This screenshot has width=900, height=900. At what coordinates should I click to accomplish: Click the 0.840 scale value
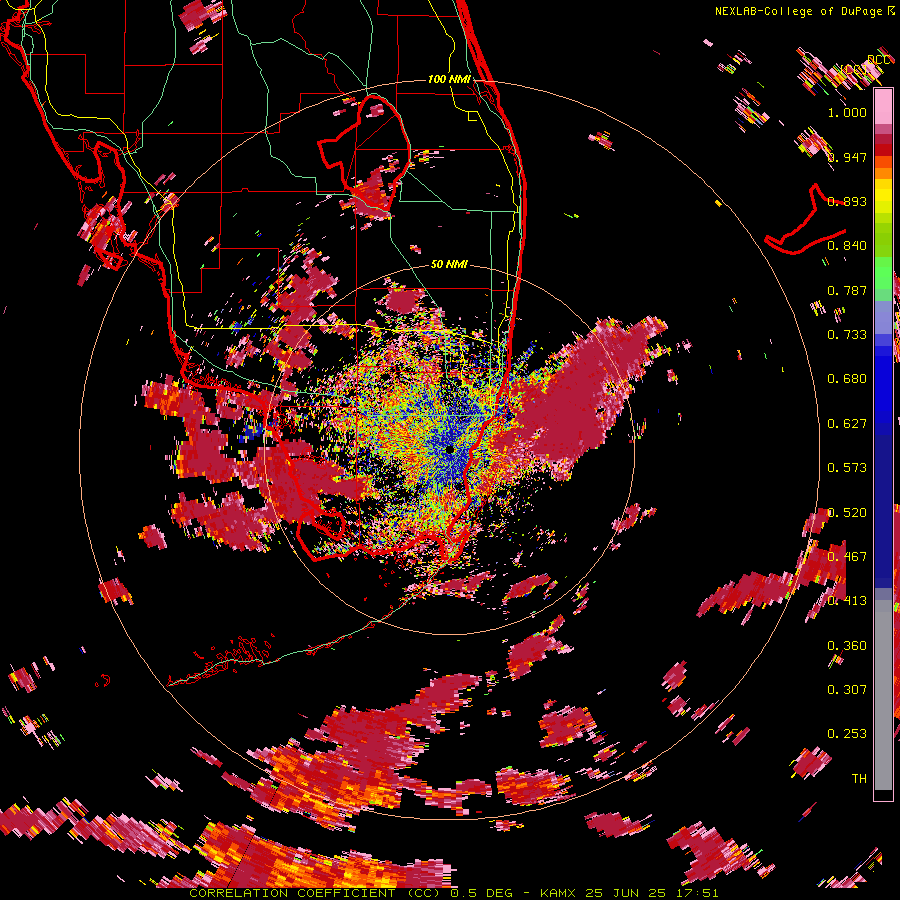coord(847,246)
